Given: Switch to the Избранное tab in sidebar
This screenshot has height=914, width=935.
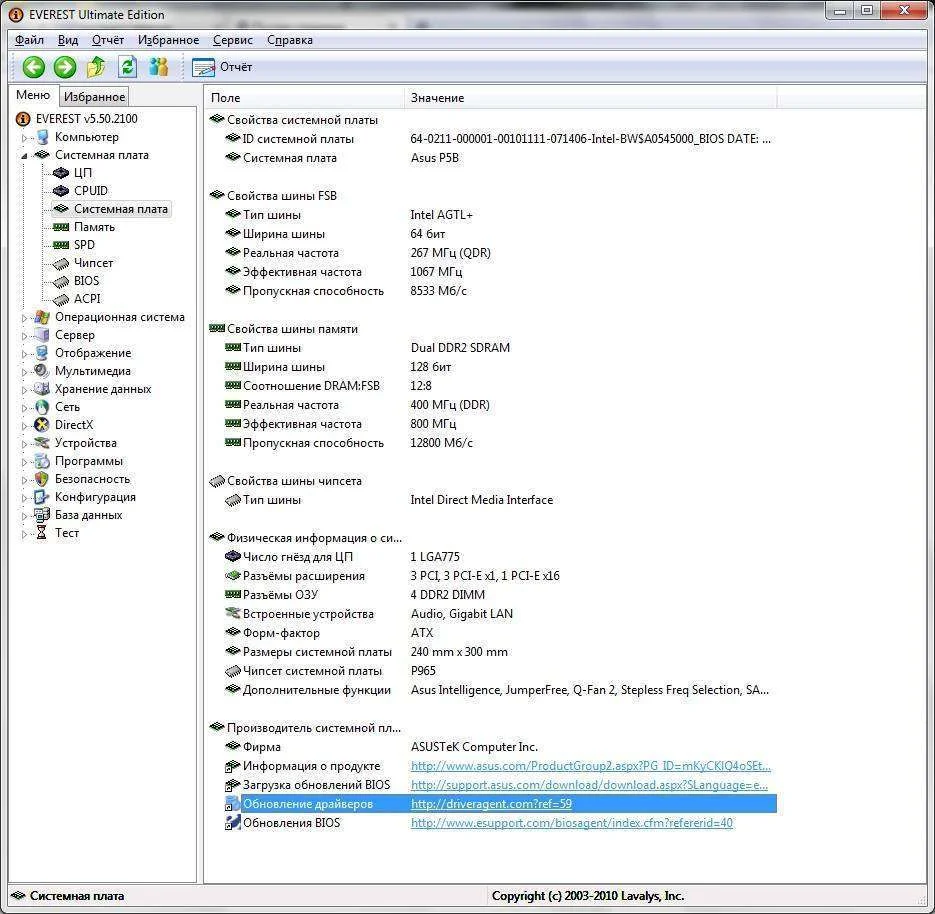Looking at the screenshot, I should tap(94, 97).
